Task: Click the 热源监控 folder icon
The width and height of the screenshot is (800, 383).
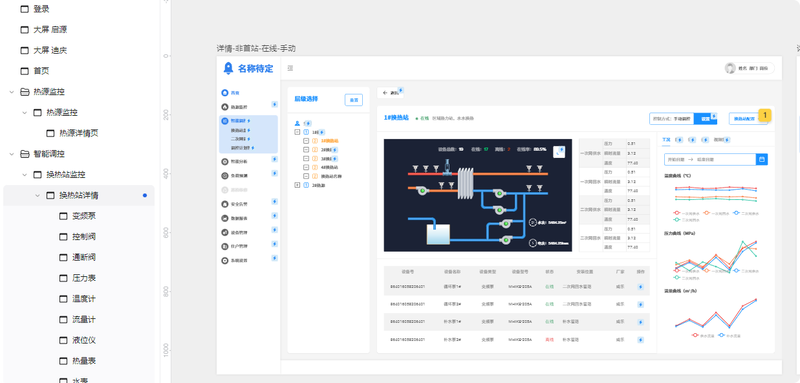Action: coord(24,92)
